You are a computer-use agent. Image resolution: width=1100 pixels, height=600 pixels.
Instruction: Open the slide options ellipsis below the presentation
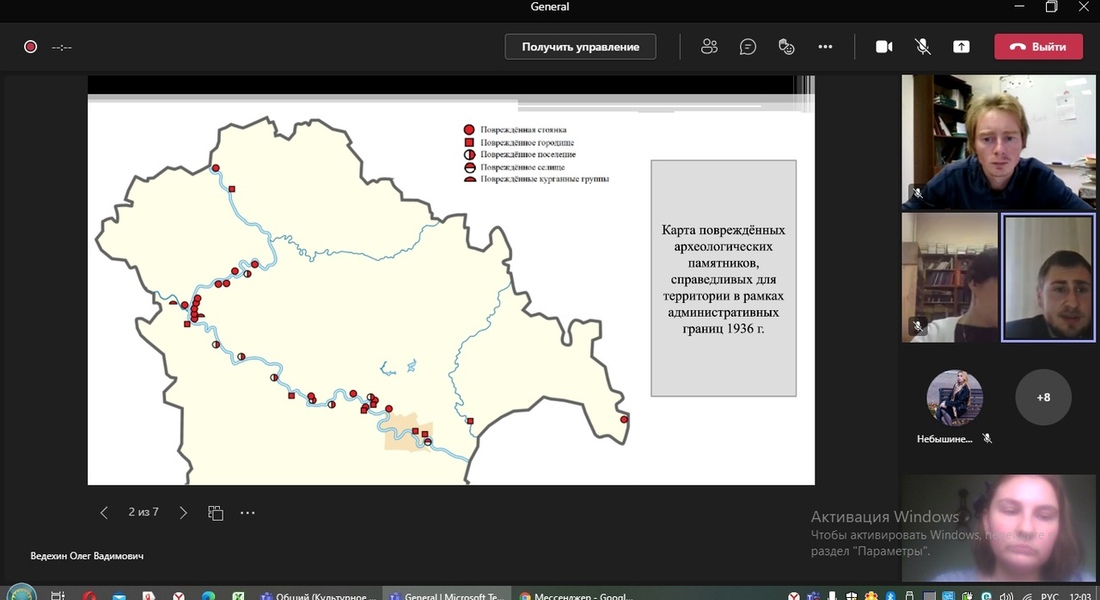(248, 513)
